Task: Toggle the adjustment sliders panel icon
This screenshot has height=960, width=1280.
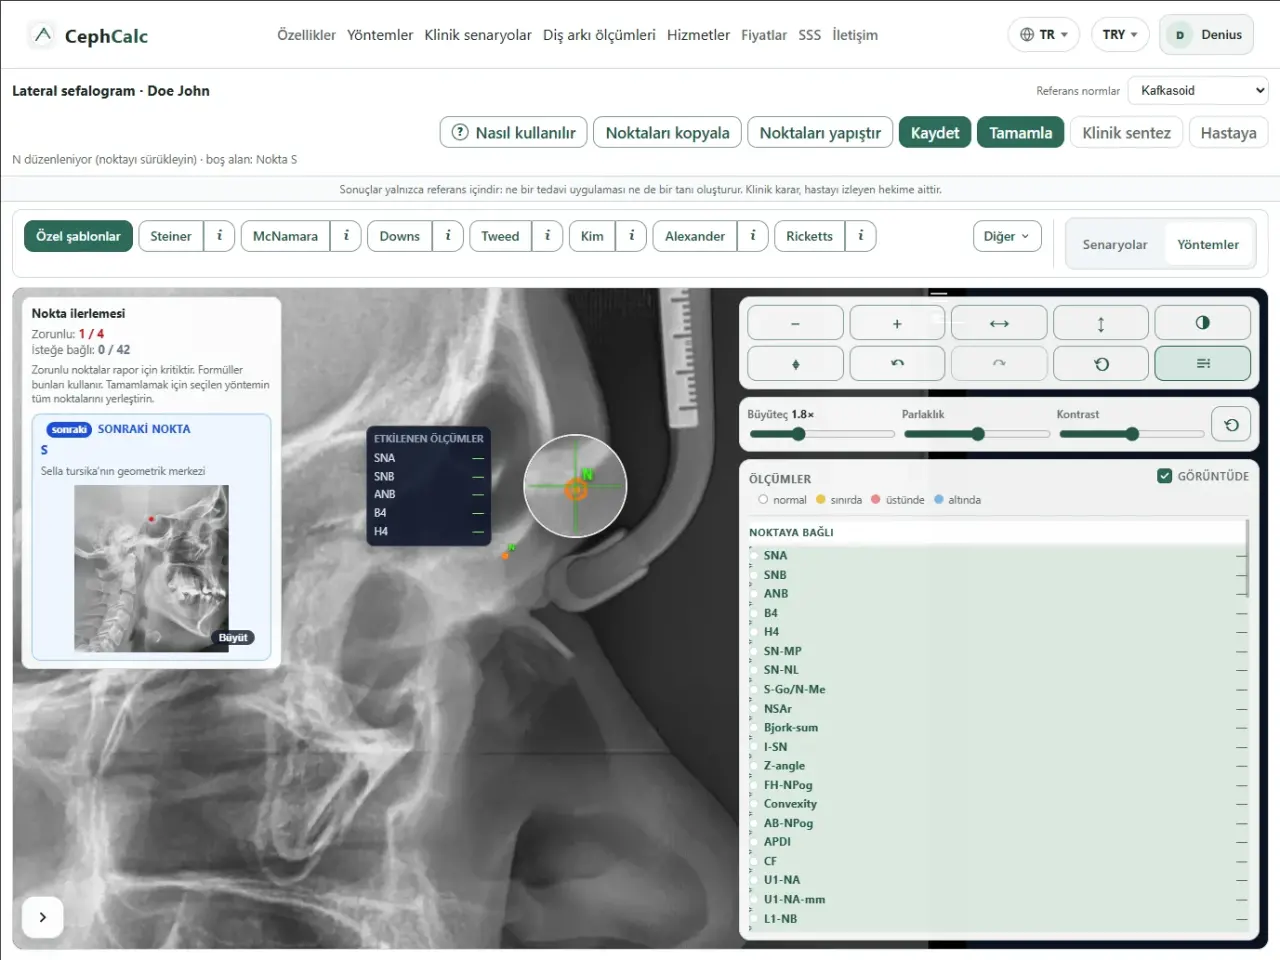Action: tap(1202, 364)
